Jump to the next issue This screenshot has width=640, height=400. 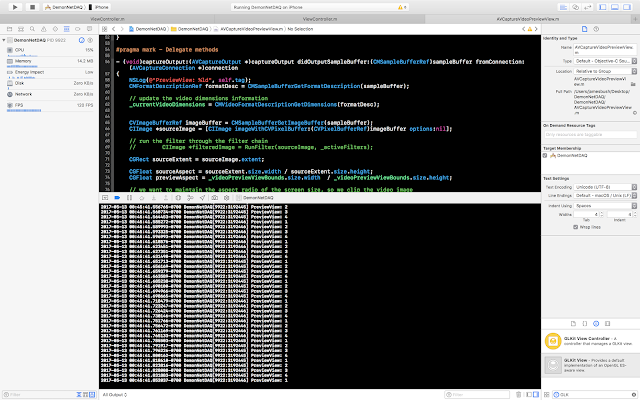(536, 29)
